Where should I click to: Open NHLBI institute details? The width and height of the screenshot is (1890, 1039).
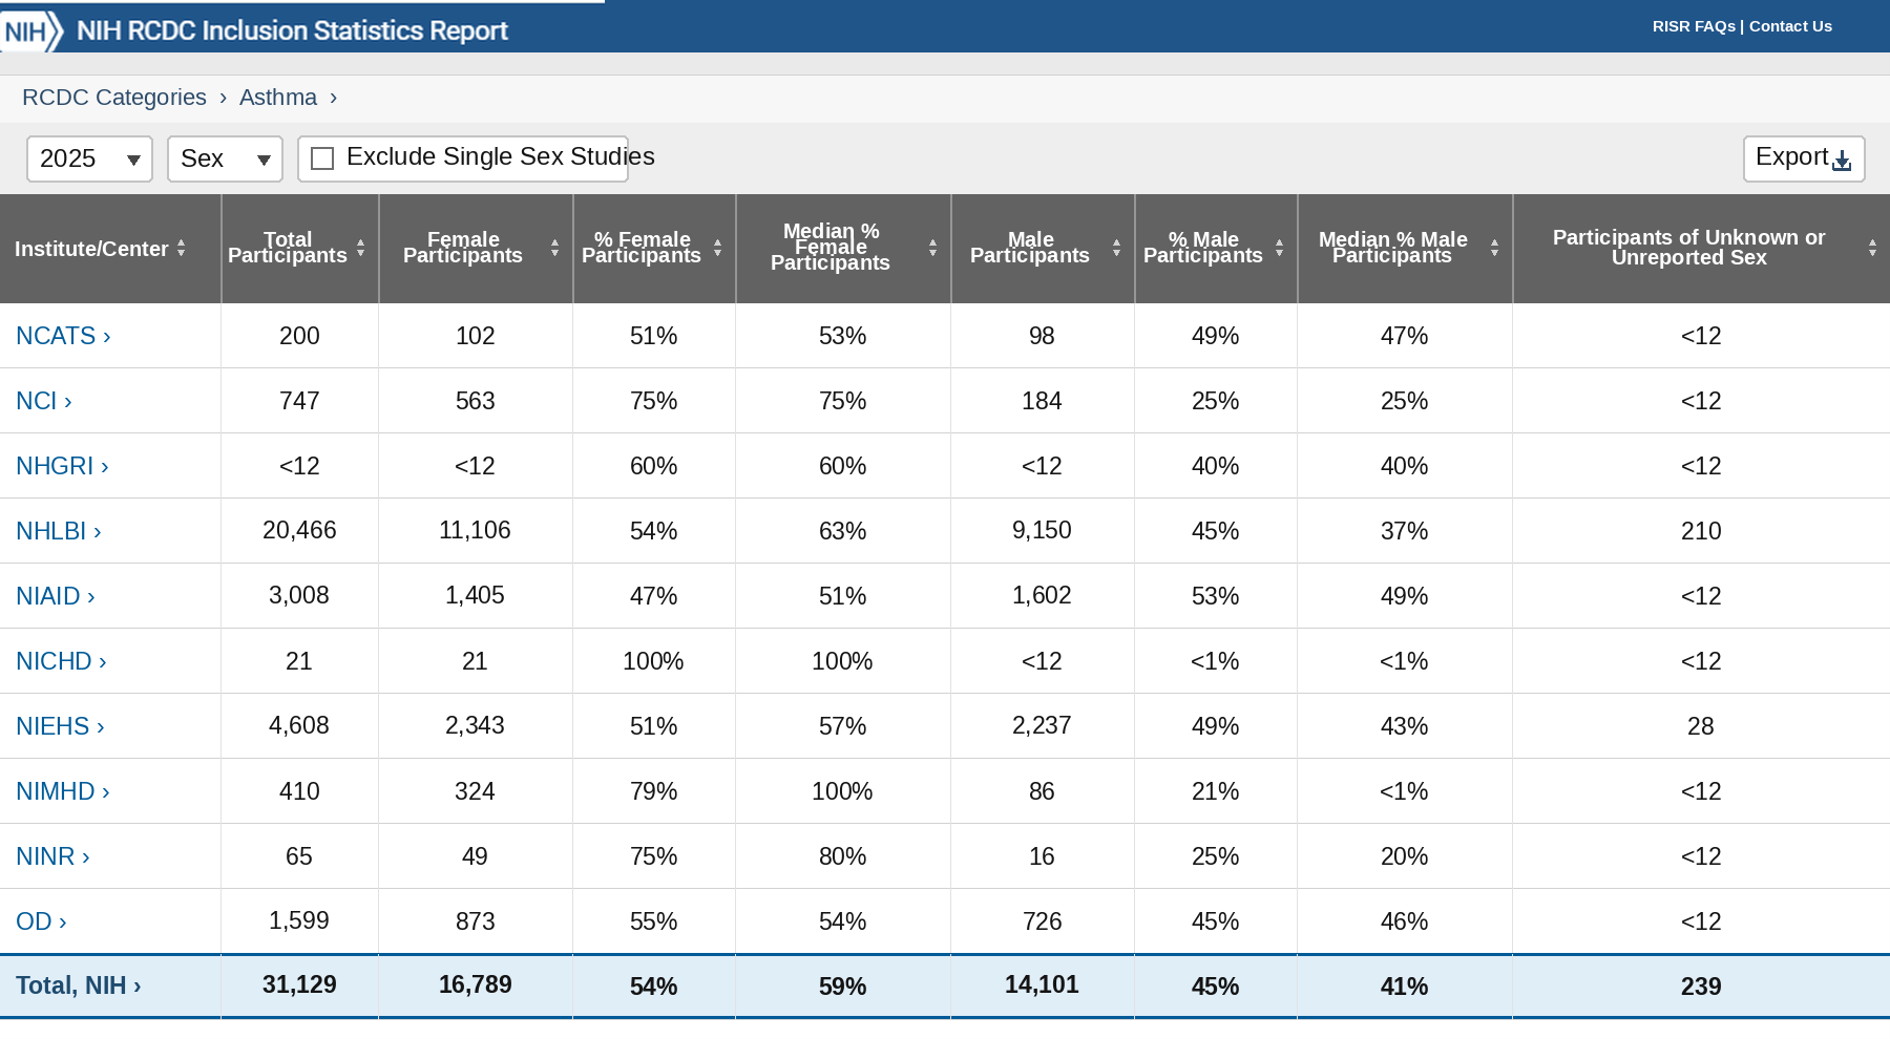pyautogui.click(x=58, y=531)
